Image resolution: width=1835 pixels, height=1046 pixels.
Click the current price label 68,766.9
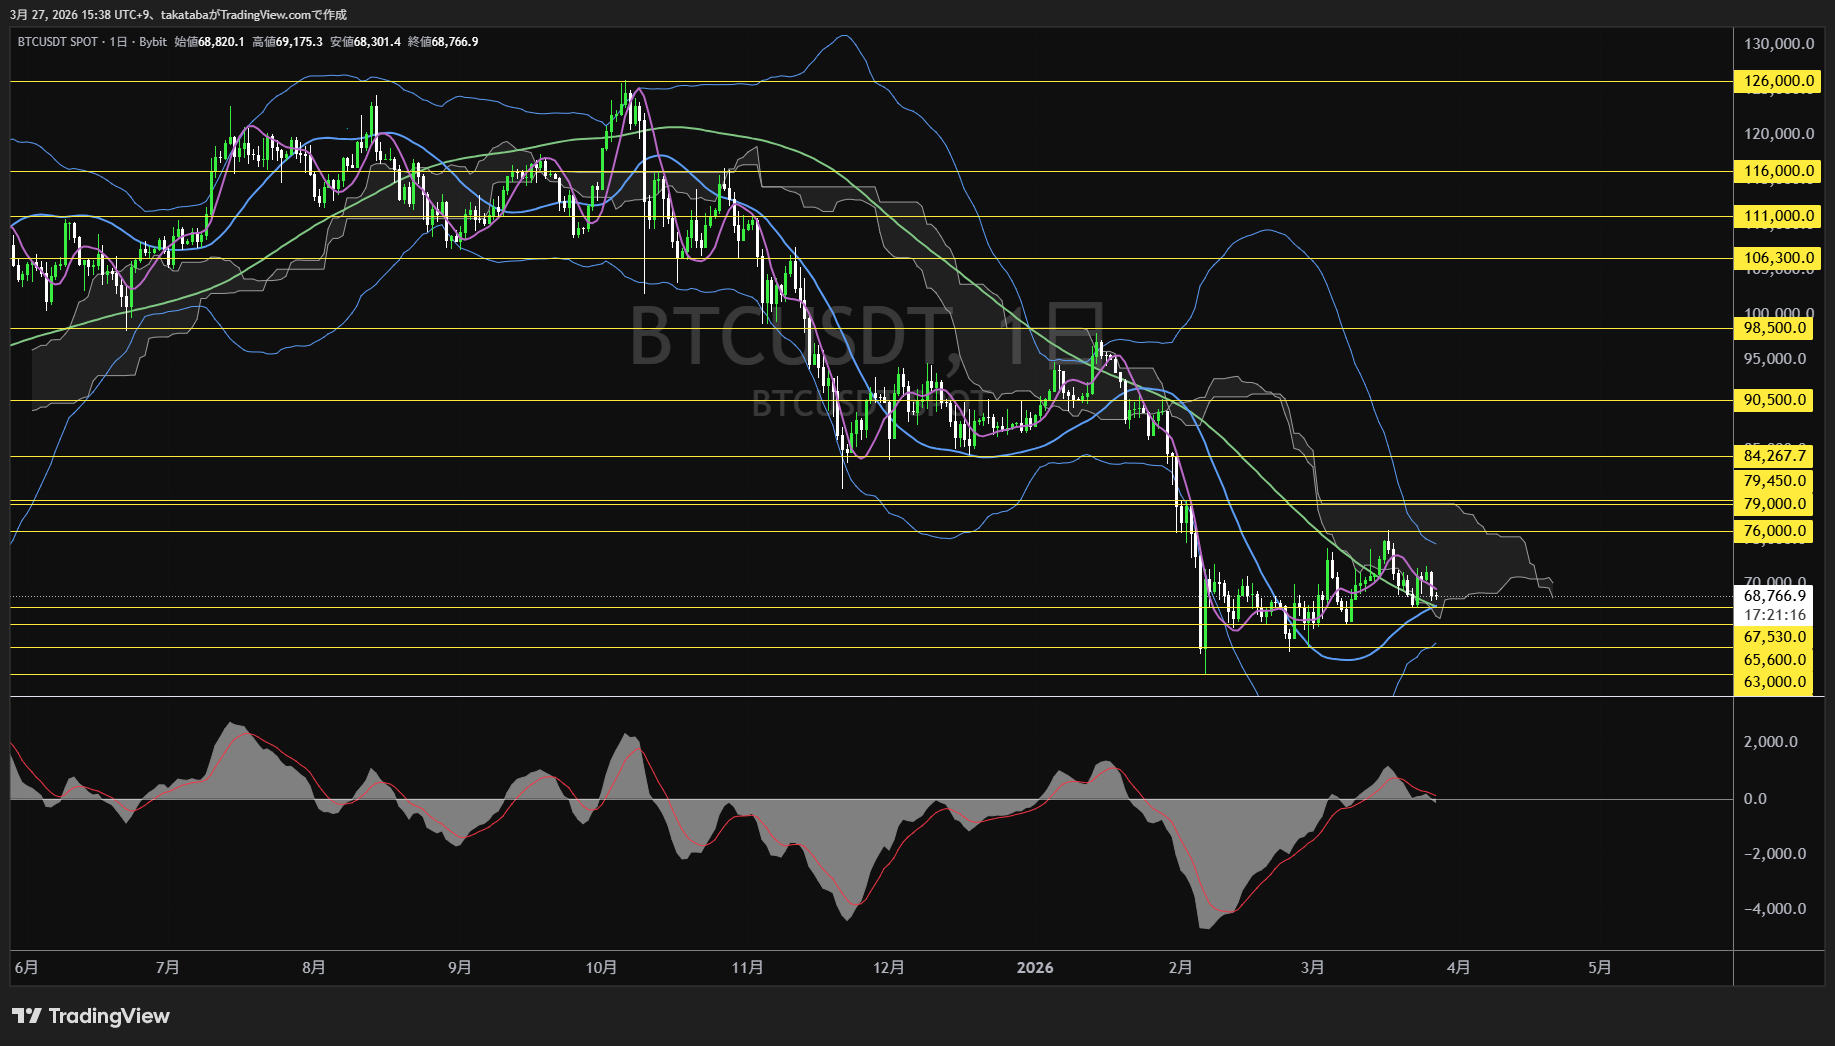click(1775, 596)
